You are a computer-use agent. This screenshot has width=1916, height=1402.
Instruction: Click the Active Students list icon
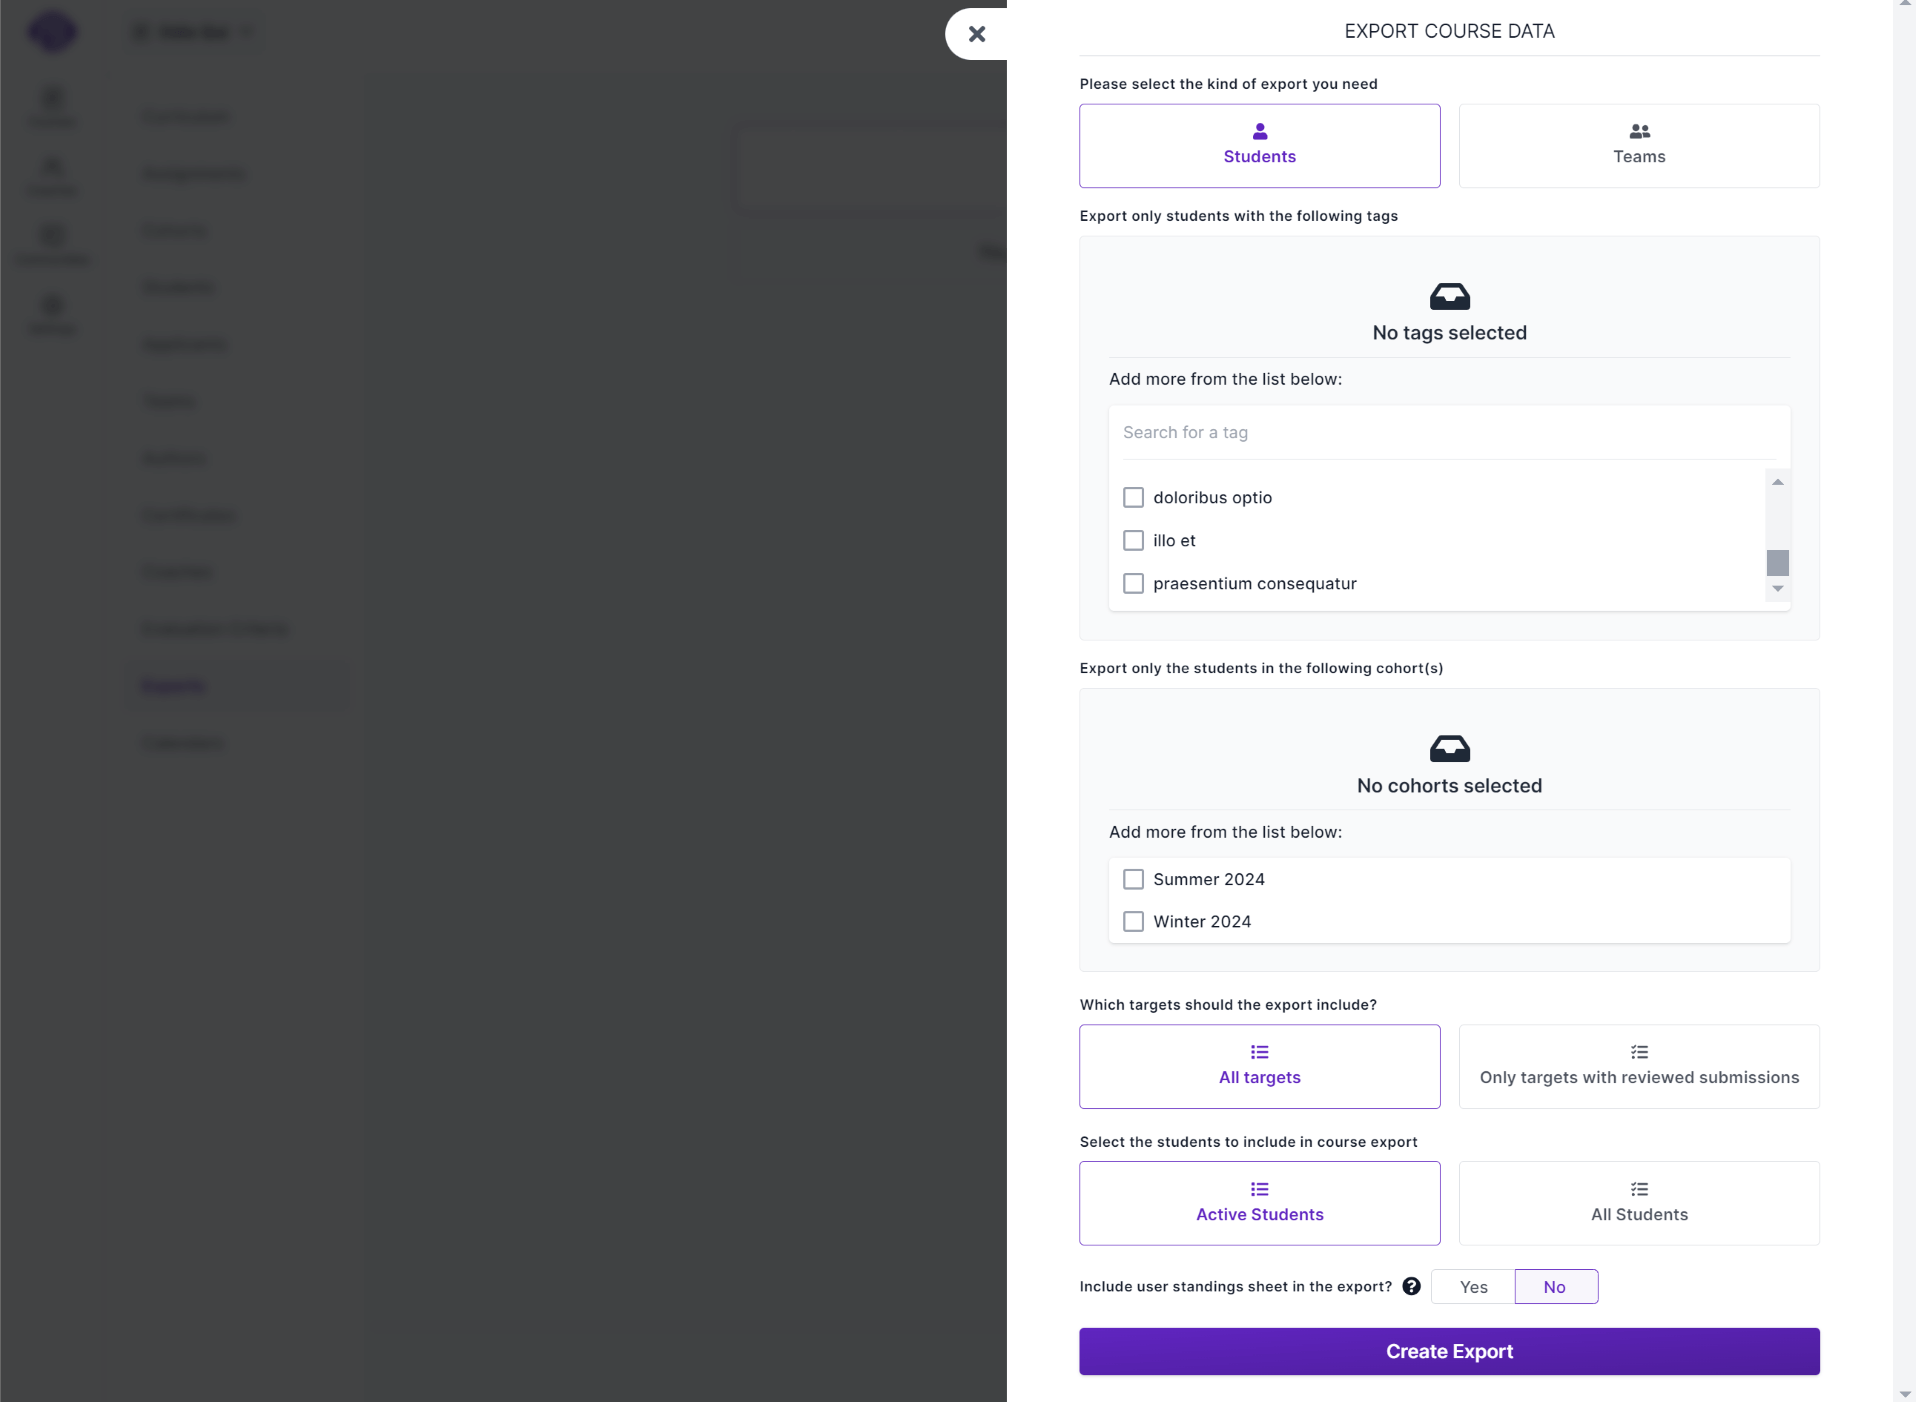[1259, 1189]
